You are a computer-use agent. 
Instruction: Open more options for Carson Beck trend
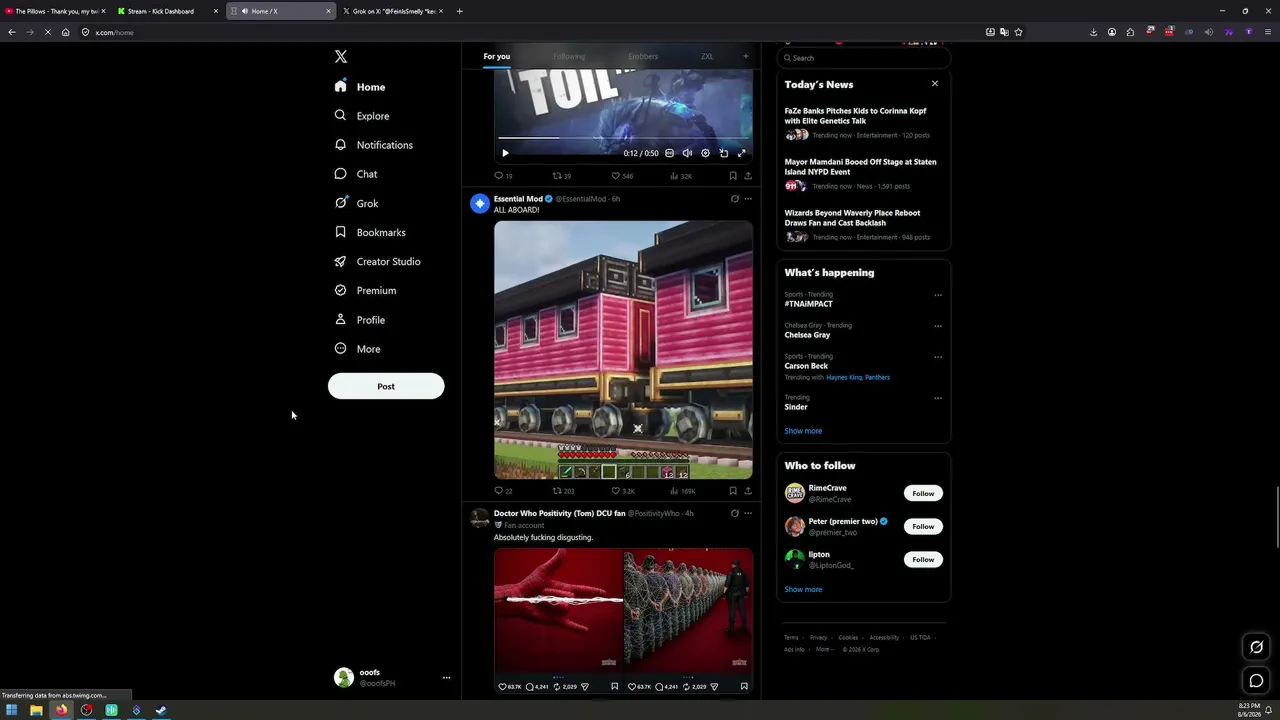coord(938,357)
